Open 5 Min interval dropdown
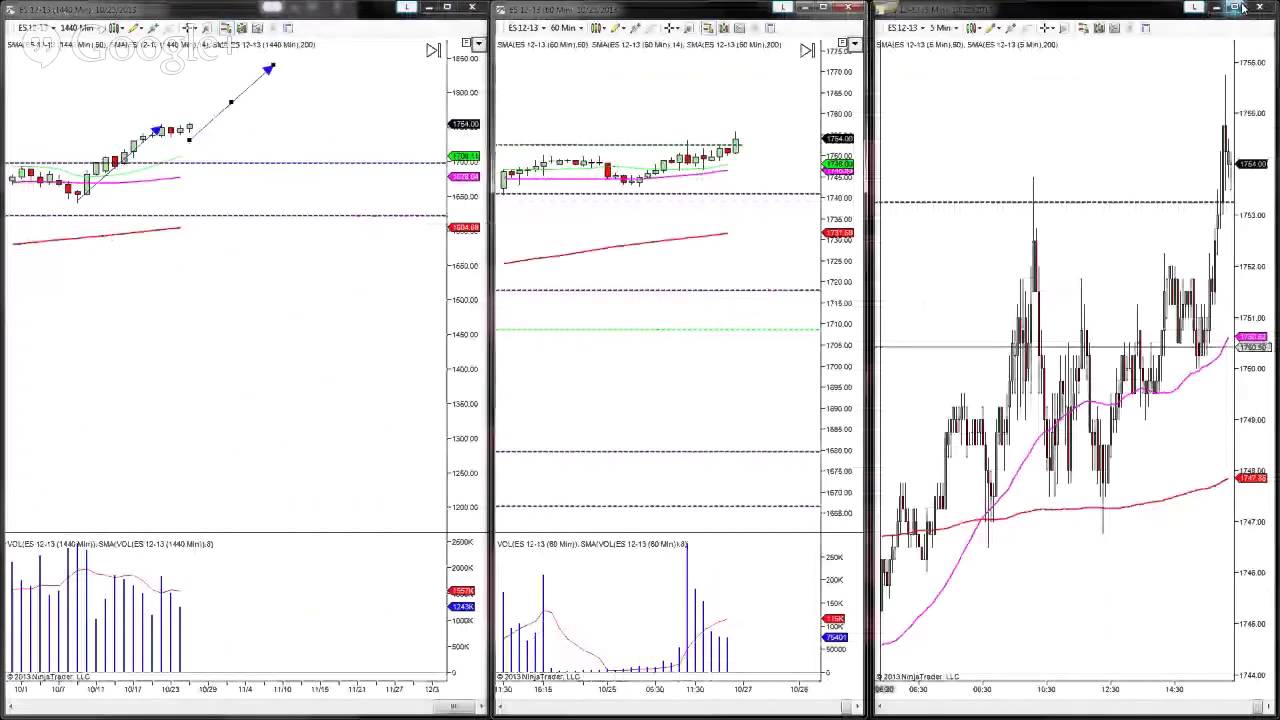The height and width of the screenshot is (720, 1280). (x=944, y=28)
